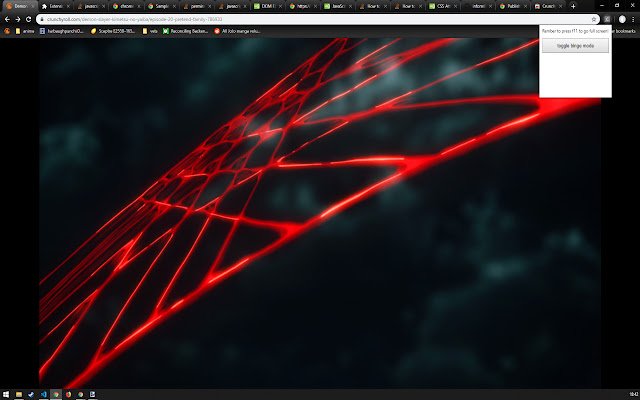Open the Chrome profile avatar

[x=622, y=19]
